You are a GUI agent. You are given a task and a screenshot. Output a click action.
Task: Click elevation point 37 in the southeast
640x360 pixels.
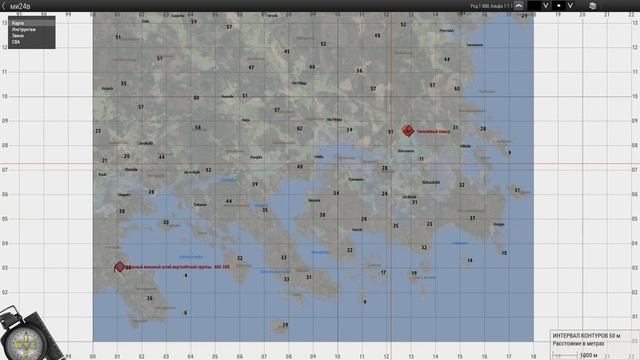point(472,218)
